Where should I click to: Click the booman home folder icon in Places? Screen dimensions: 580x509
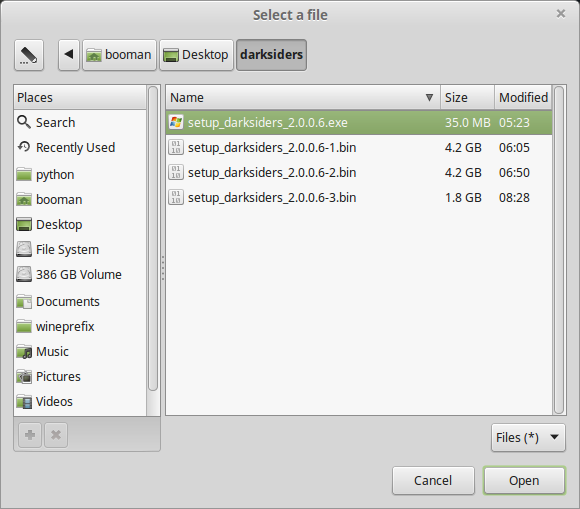click(x=24, y=199)
